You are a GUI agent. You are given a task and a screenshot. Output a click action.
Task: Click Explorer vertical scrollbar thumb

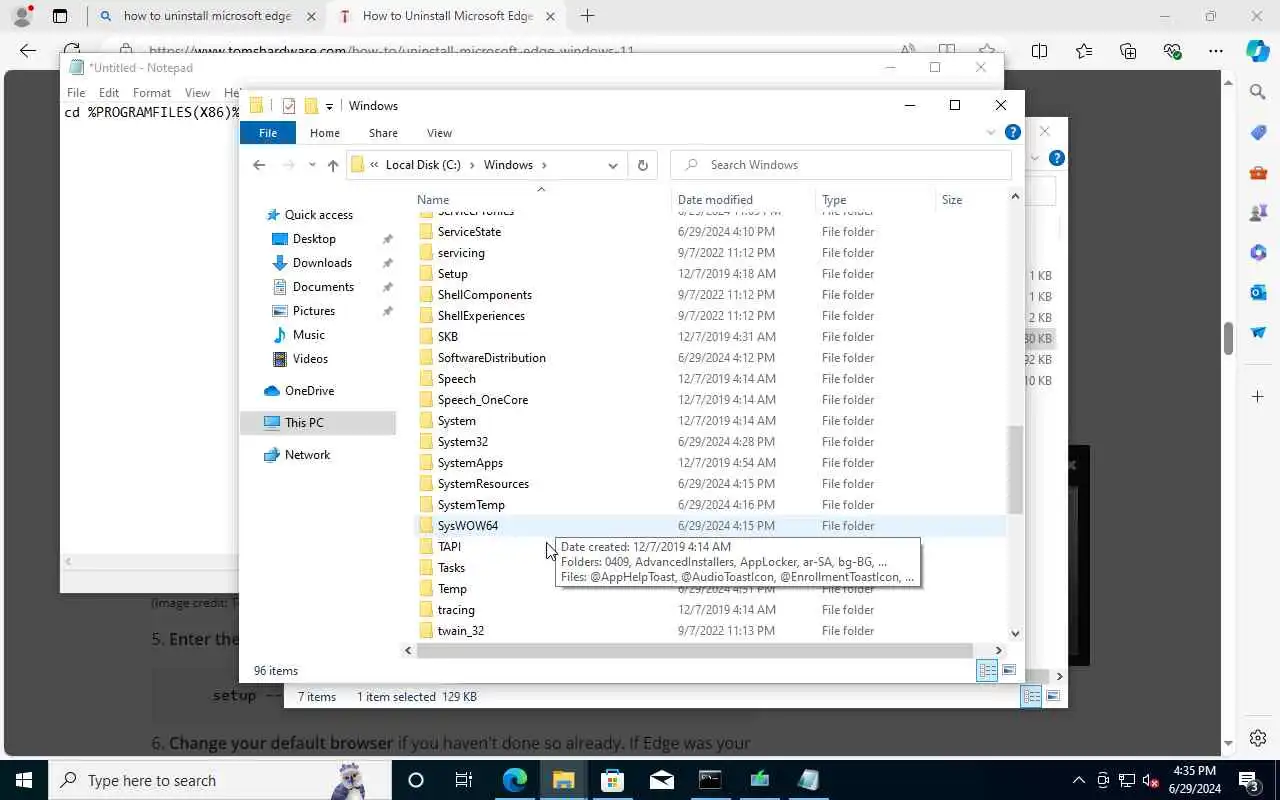pyautogui.click(x=1015, y=469)
